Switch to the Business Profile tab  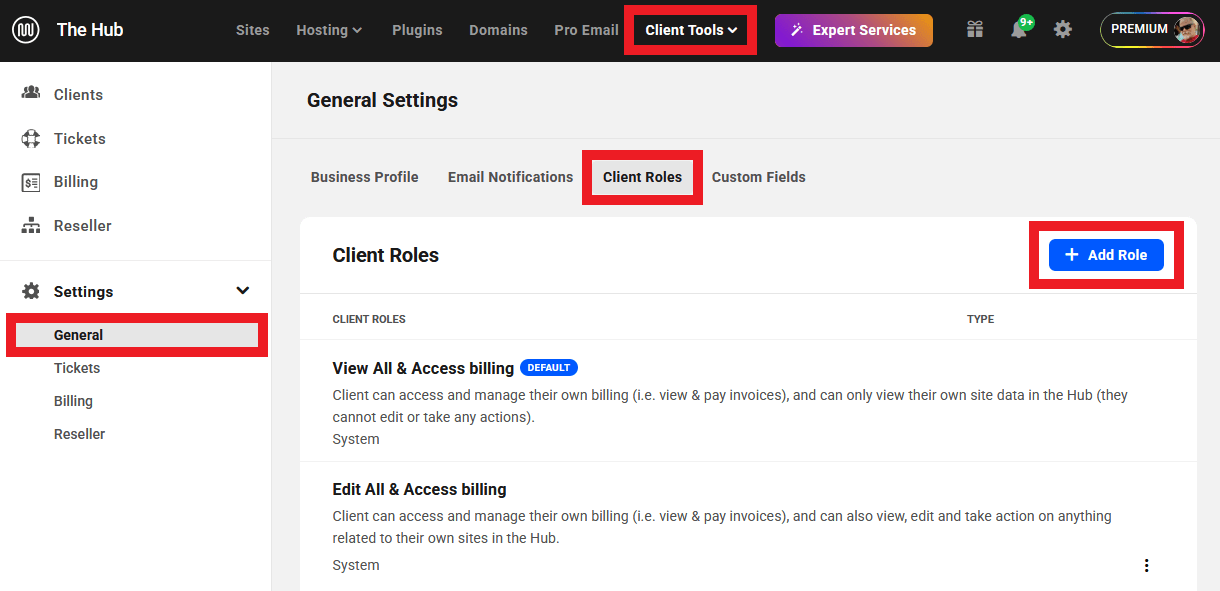[364, 177]
